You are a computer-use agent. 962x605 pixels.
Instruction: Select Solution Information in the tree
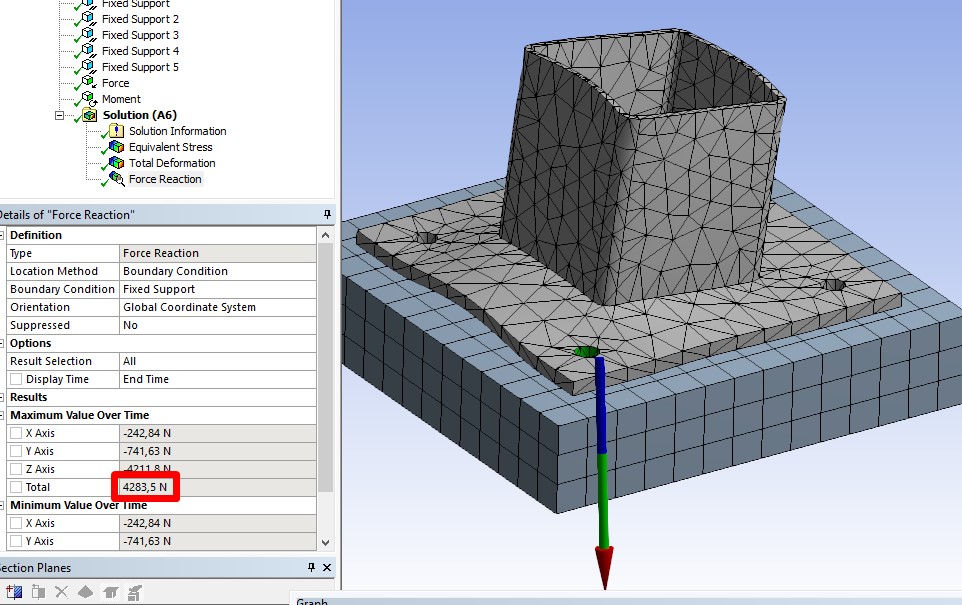[x=177, y=131]
